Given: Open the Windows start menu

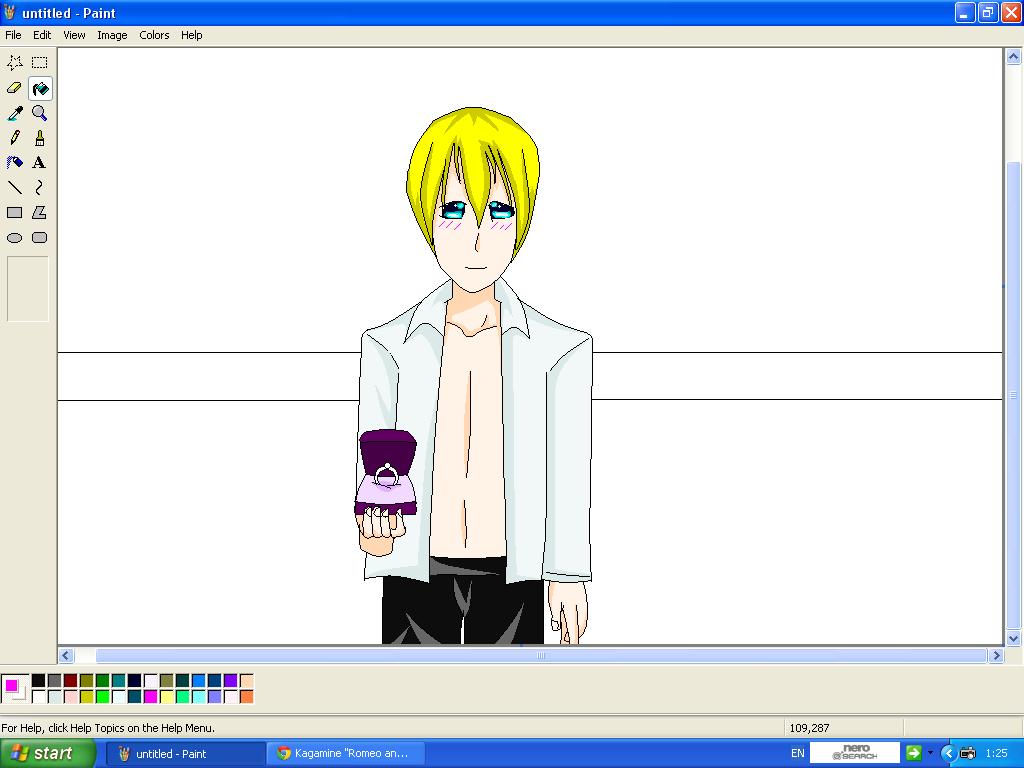Looking at the screenshot, I should [48, 753].
